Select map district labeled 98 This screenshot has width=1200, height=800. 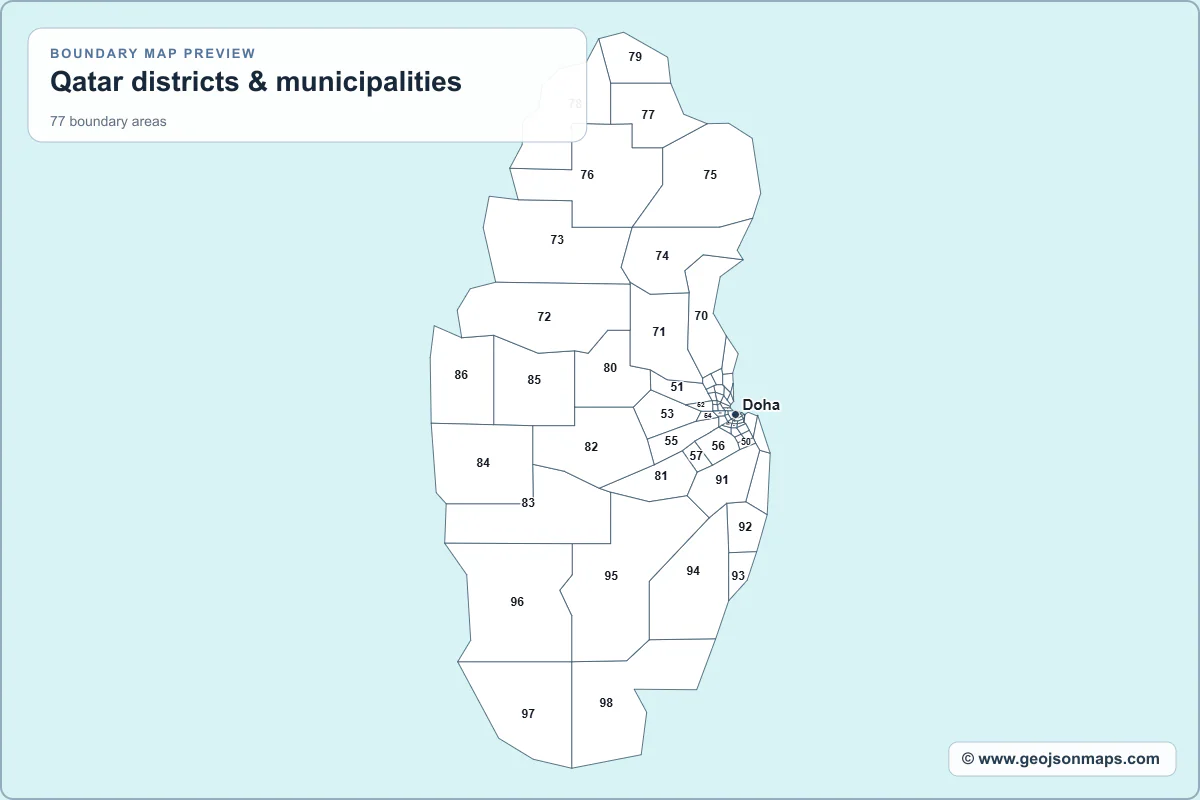click(606, 703)
